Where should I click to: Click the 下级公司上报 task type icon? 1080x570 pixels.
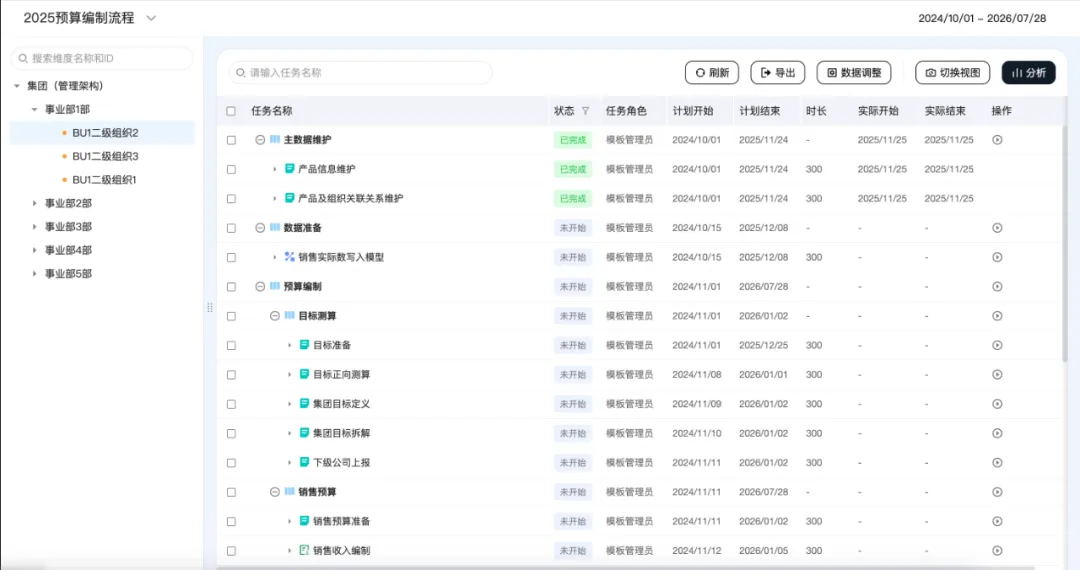point(304,462)
